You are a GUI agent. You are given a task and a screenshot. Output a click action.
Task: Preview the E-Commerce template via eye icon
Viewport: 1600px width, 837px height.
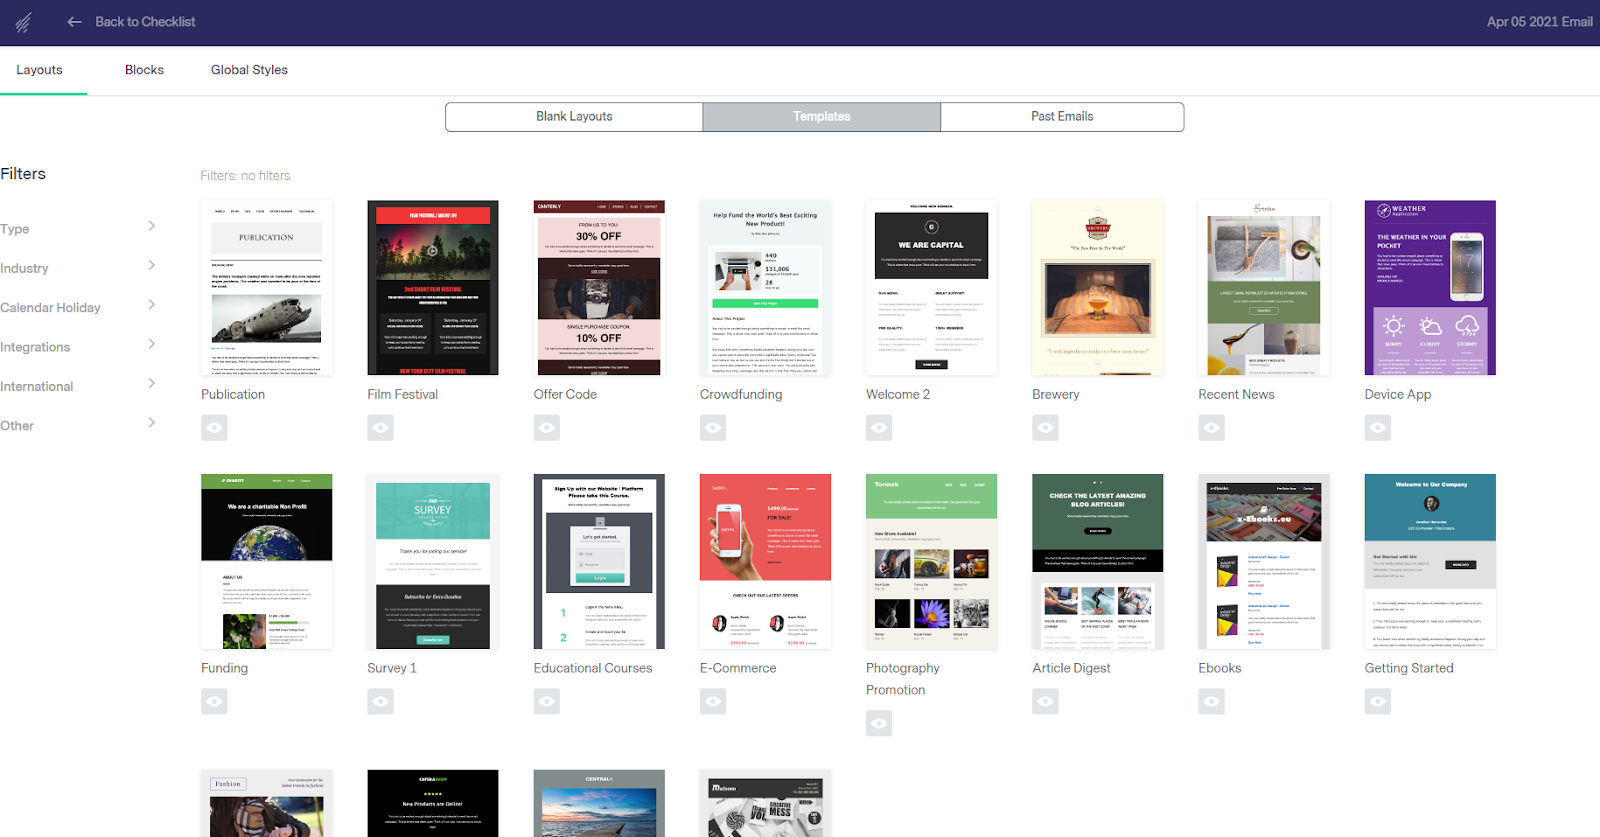[x=713, y=702]
